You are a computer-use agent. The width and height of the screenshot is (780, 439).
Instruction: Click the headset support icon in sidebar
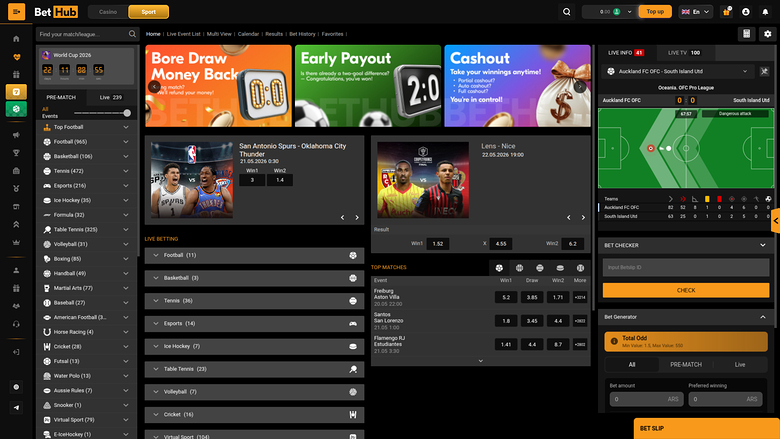click(16, 324)
